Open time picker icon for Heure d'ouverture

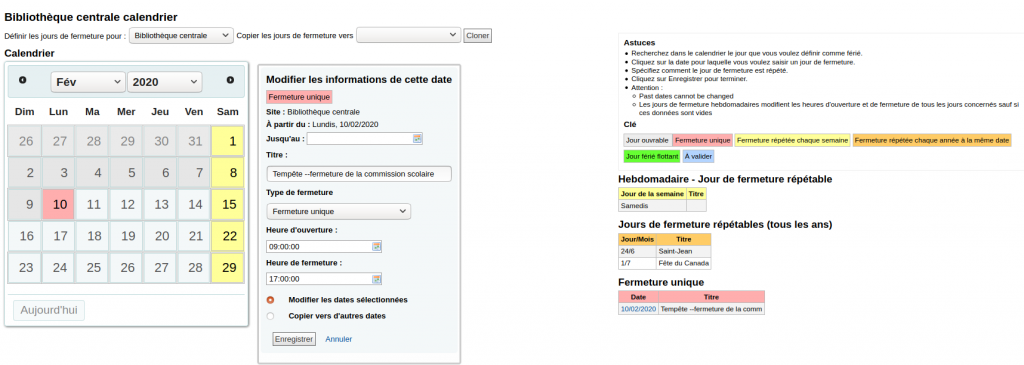(x=376, y=247)
